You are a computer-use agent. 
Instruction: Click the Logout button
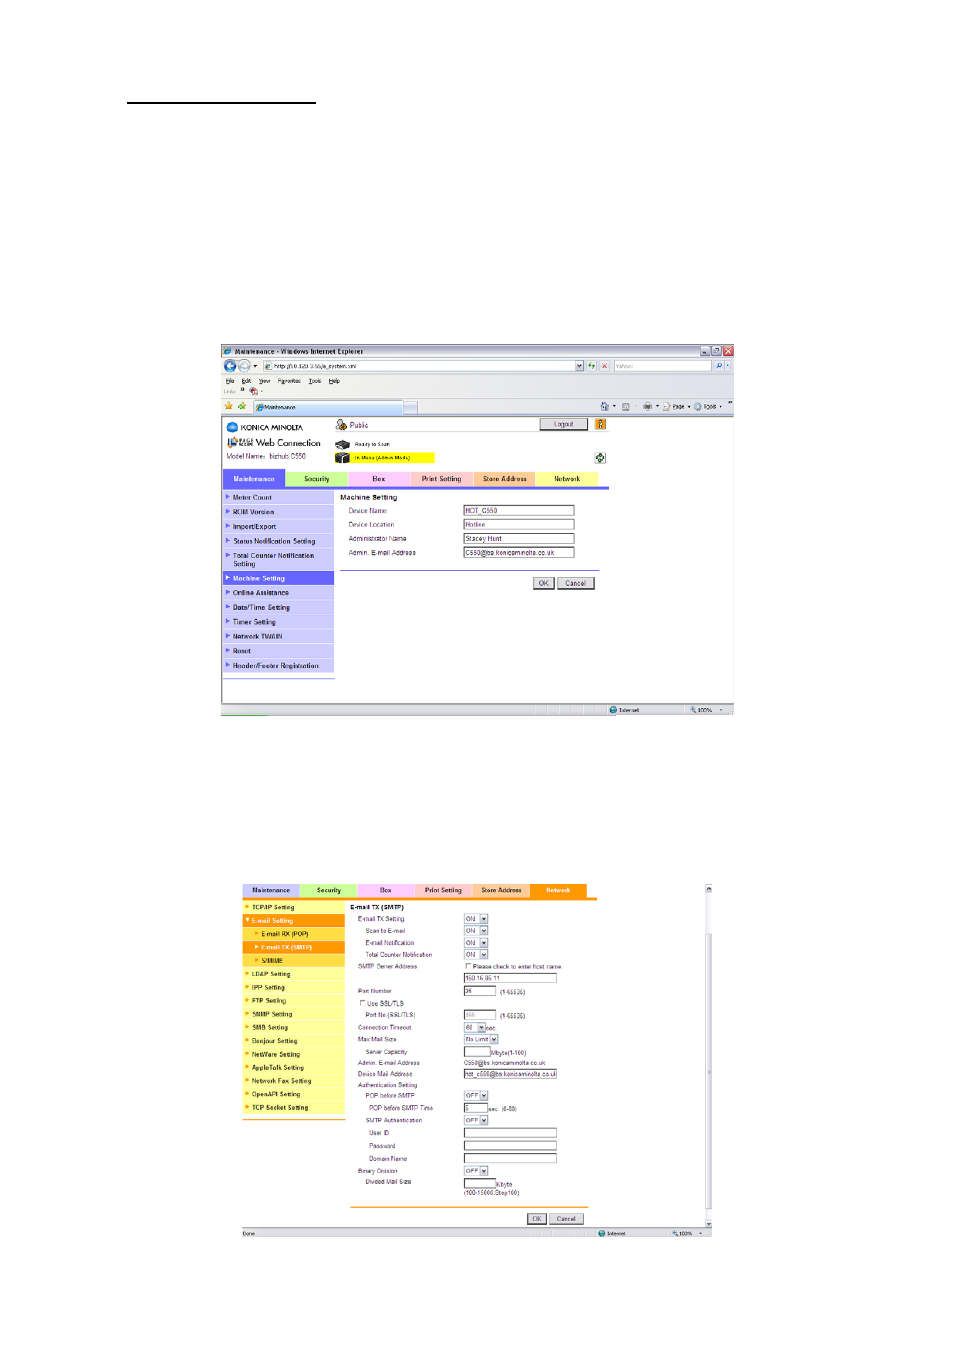564,424
